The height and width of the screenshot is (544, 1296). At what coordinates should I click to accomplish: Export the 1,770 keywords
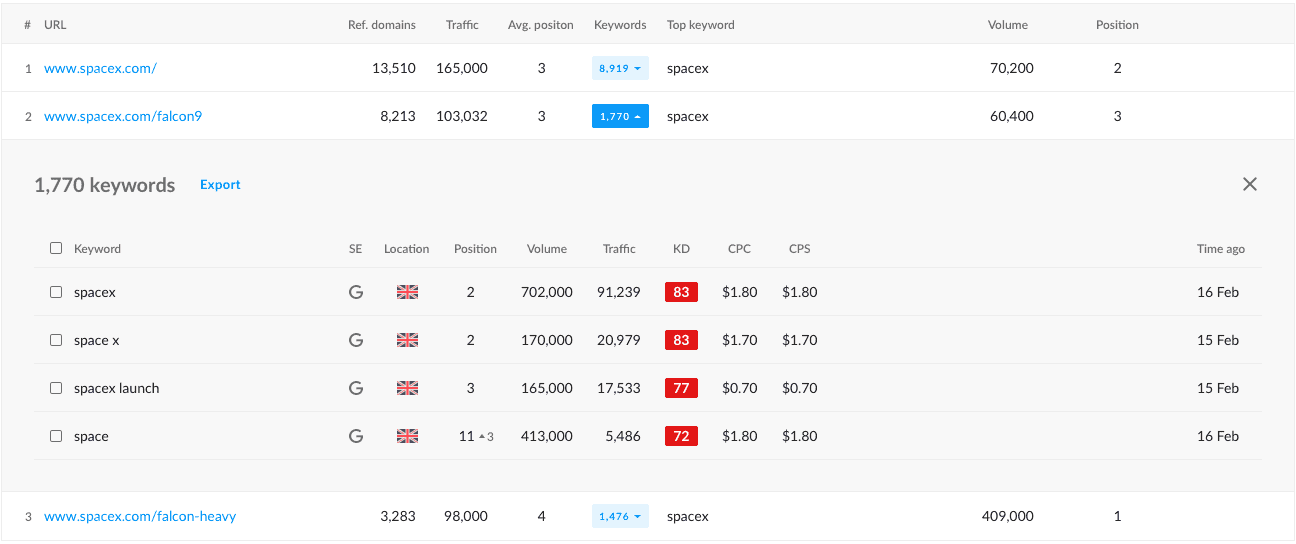point(220,185)
